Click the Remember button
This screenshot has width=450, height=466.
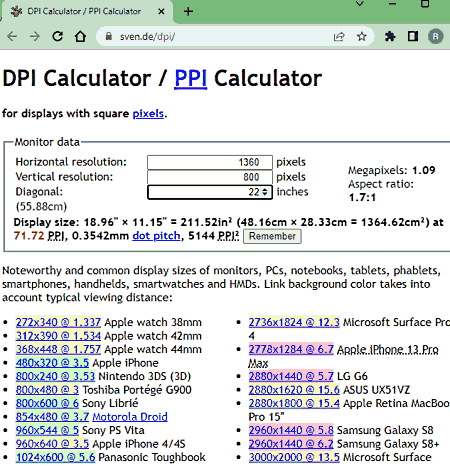[272, 236]
